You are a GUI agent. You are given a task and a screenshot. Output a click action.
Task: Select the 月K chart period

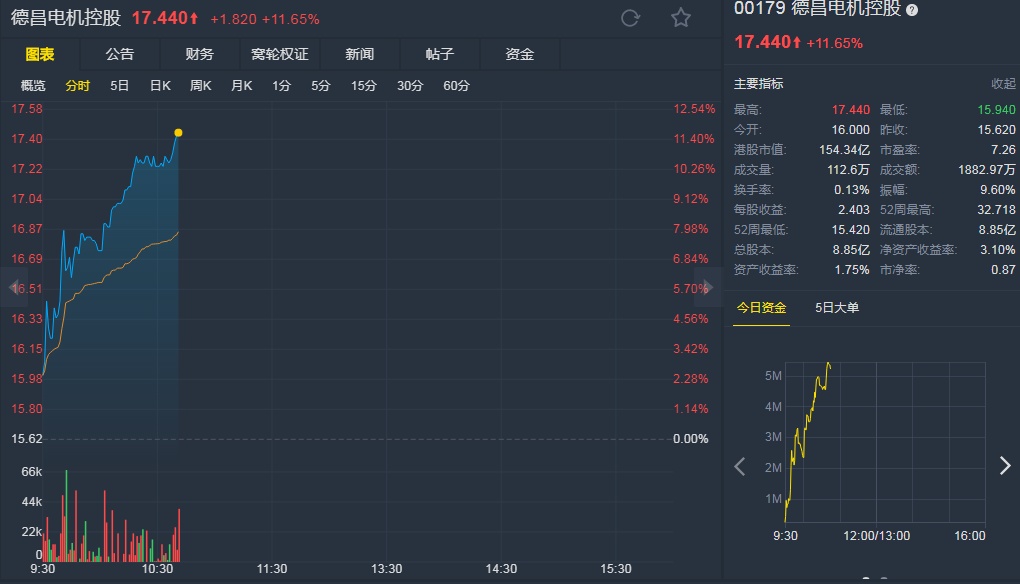242,86
